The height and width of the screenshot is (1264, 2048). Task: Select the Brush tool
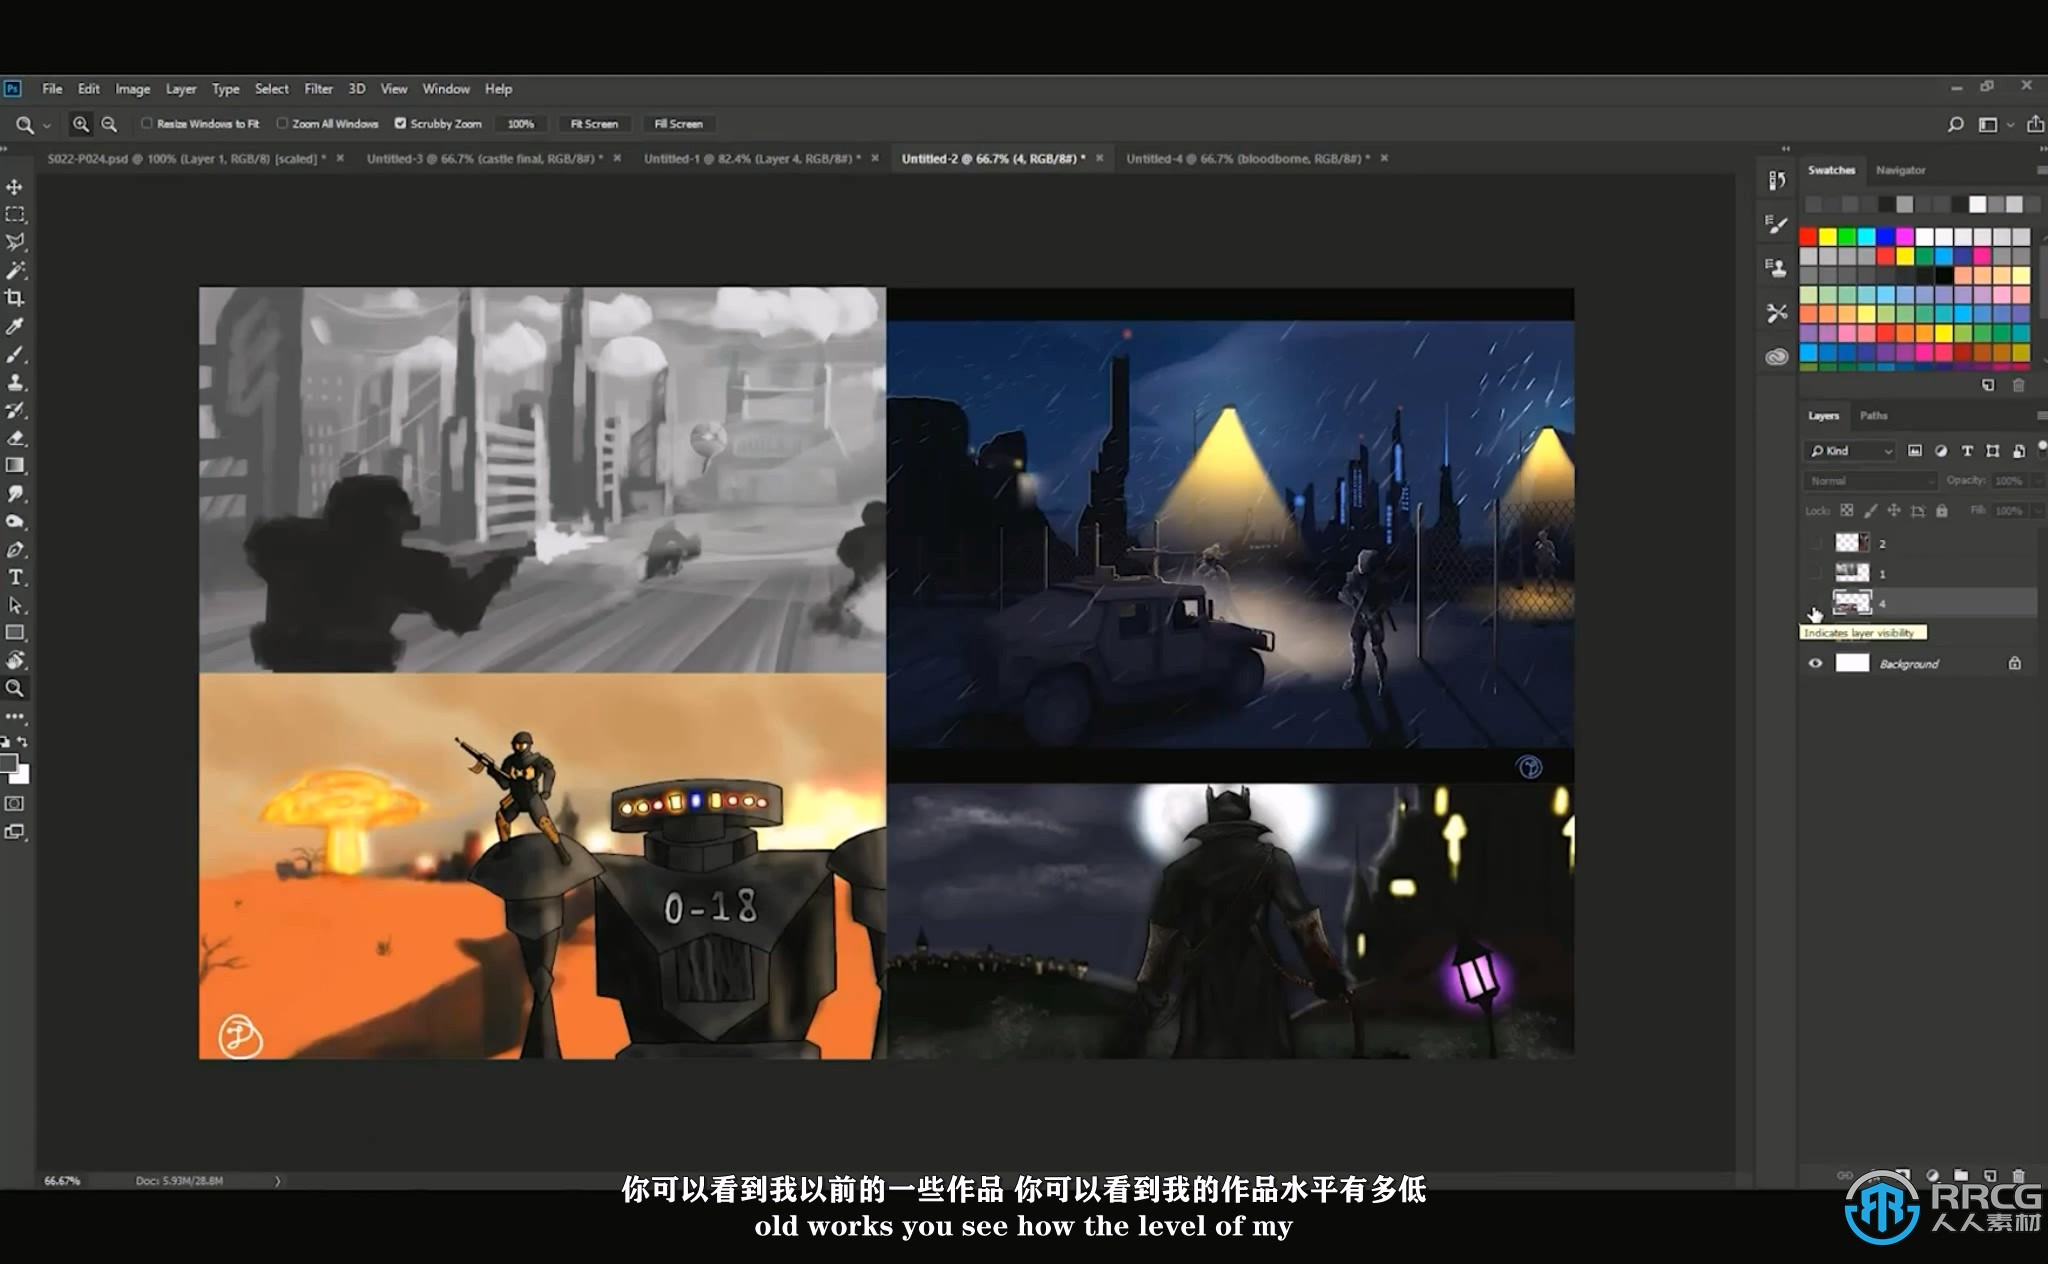[15, 354]
